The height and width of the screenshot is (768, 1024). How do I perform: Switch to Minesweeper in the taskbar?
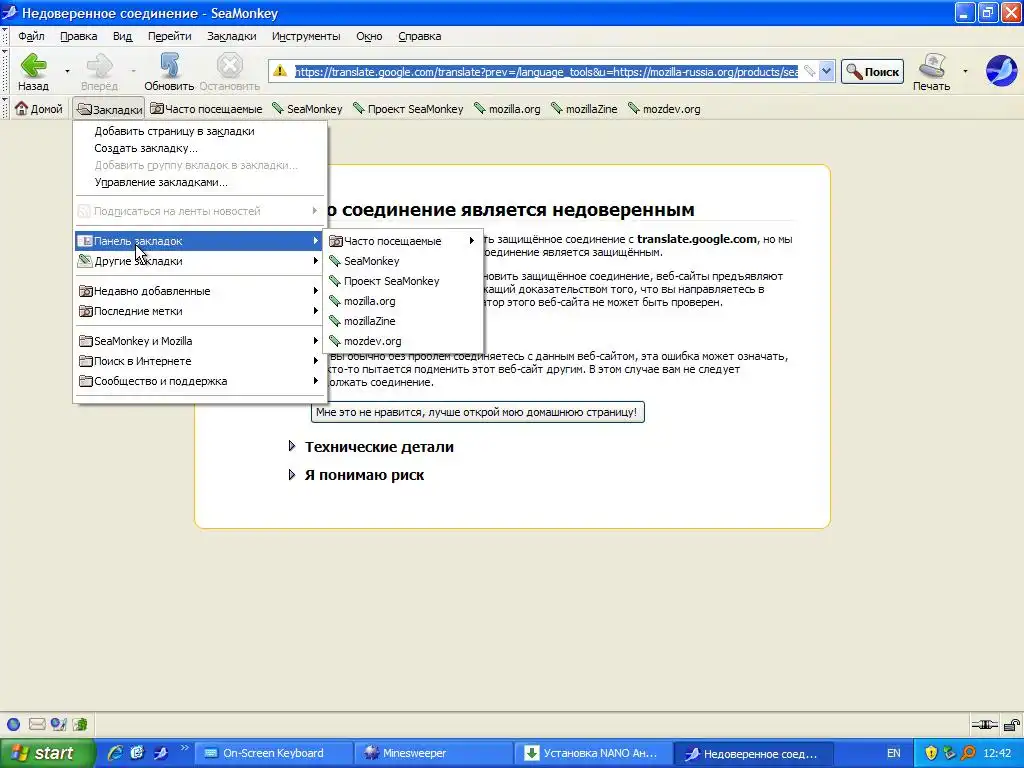point(434,753)
